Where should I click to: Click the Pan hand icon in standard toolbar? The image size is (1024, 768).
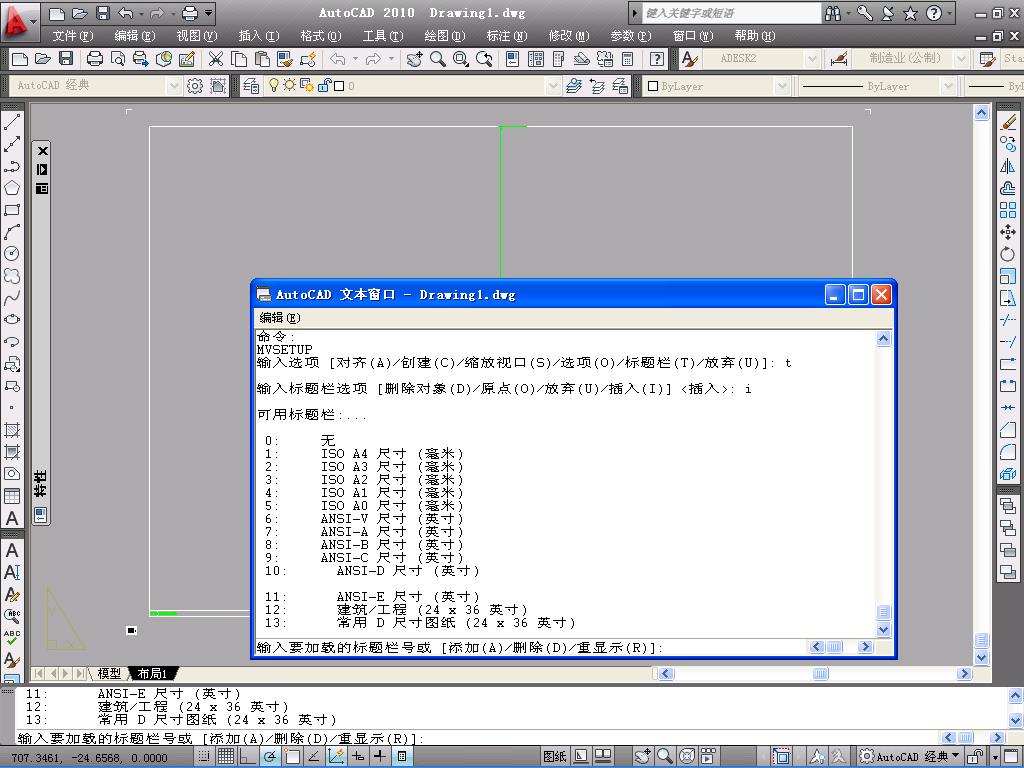[x=414, y=59]
